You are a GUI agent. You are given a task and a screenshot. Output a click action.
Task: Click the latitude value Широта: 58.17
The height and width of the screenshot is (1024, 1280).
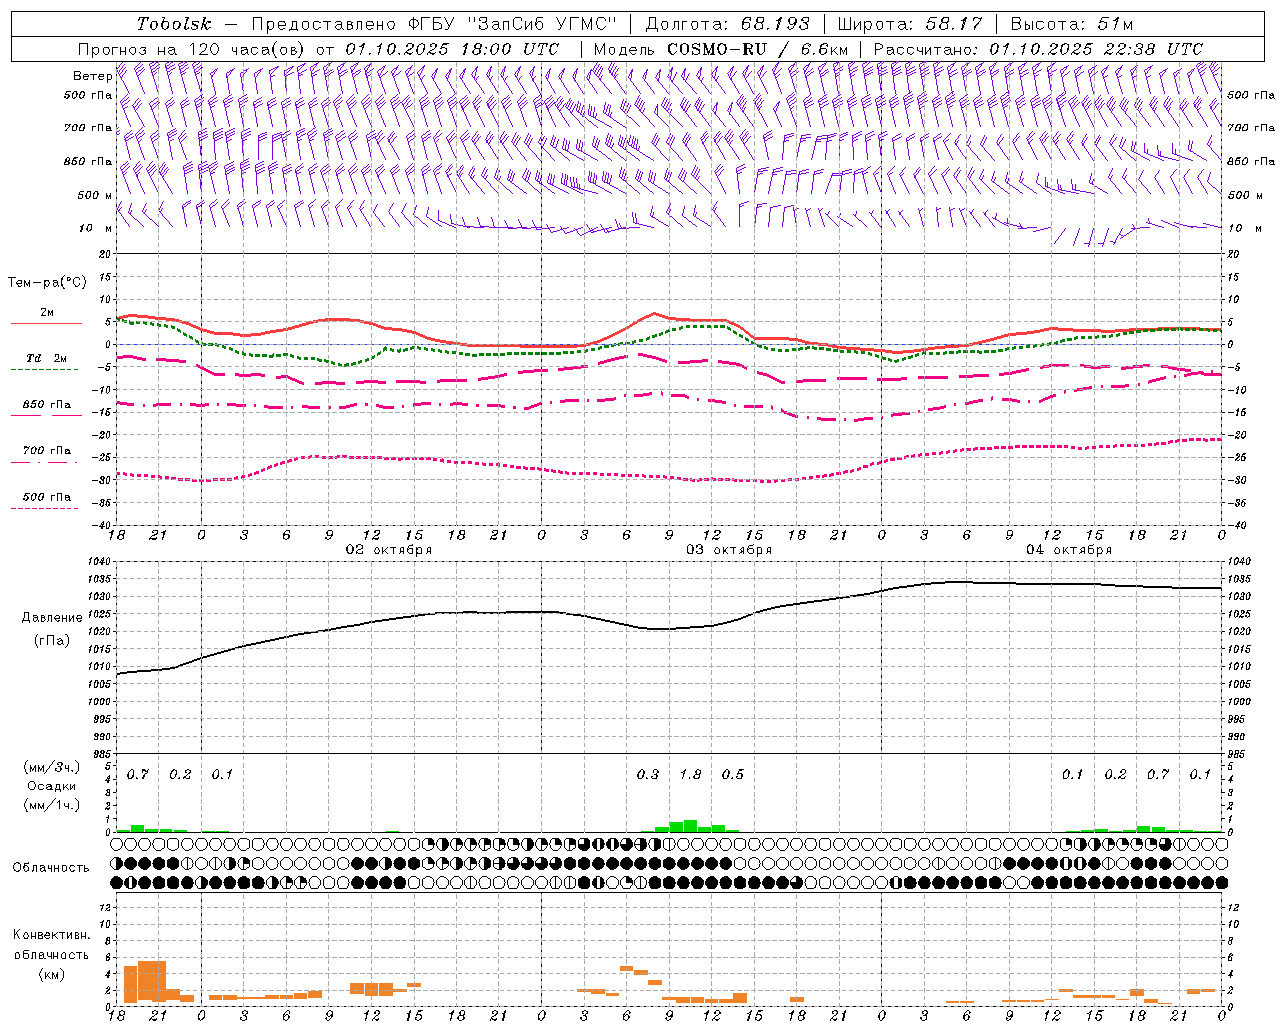[910, 24]
